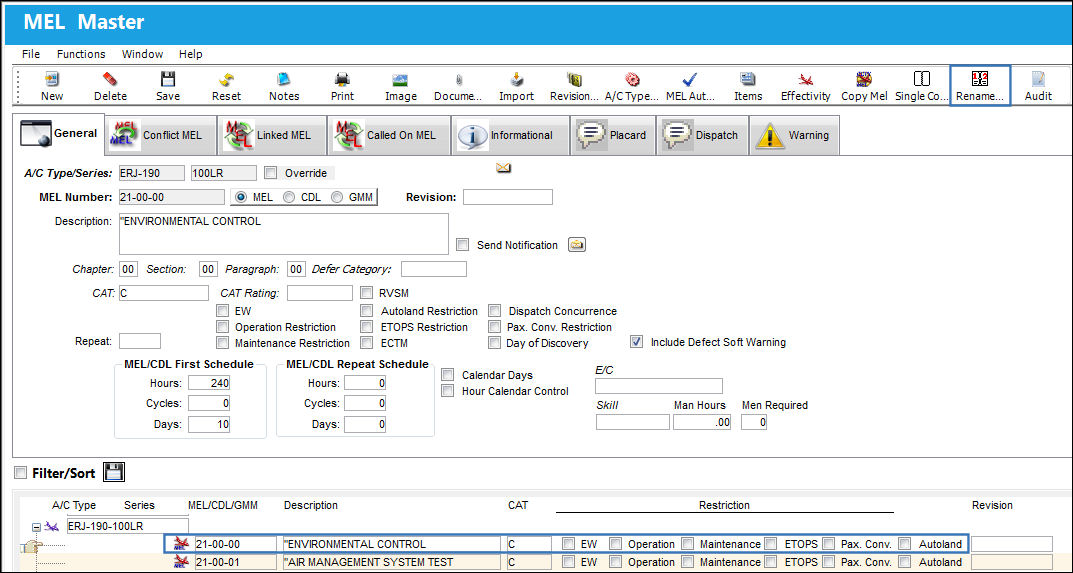Collapse the ERJ-190-100LR tree node
Viewport: 1073px width, 573px height.
pyautogui.click(x=36, y=527)
